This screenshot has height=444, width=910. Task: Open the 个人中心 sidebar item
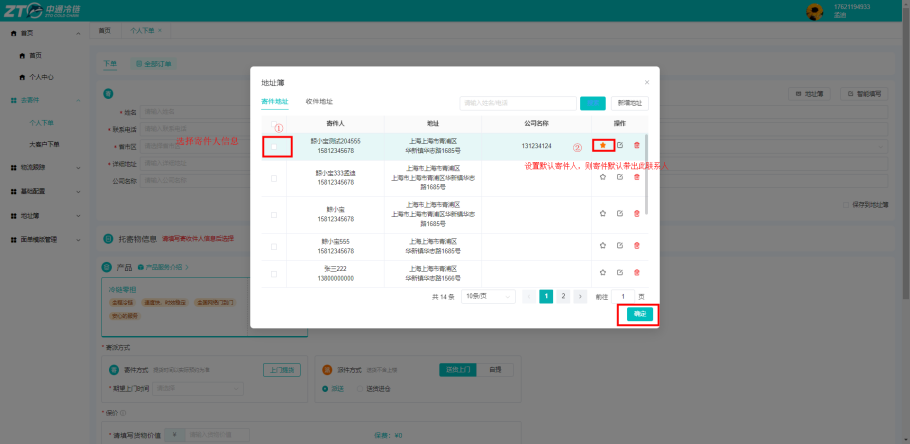click(x=42, y=77)
